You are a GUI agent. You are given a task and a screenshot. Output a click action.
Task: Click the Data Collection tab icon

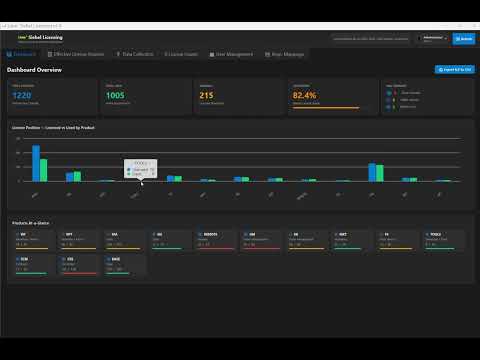(118, 54)
